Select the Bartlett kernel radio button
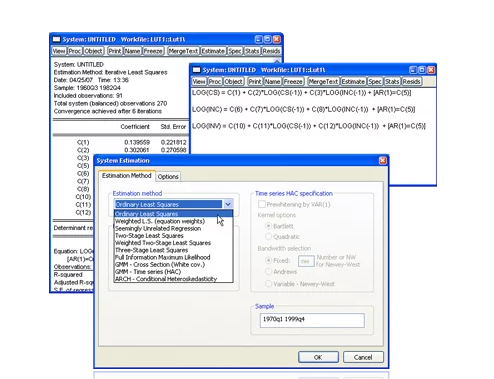The image size is (494, 379). (x=268, y=226)
